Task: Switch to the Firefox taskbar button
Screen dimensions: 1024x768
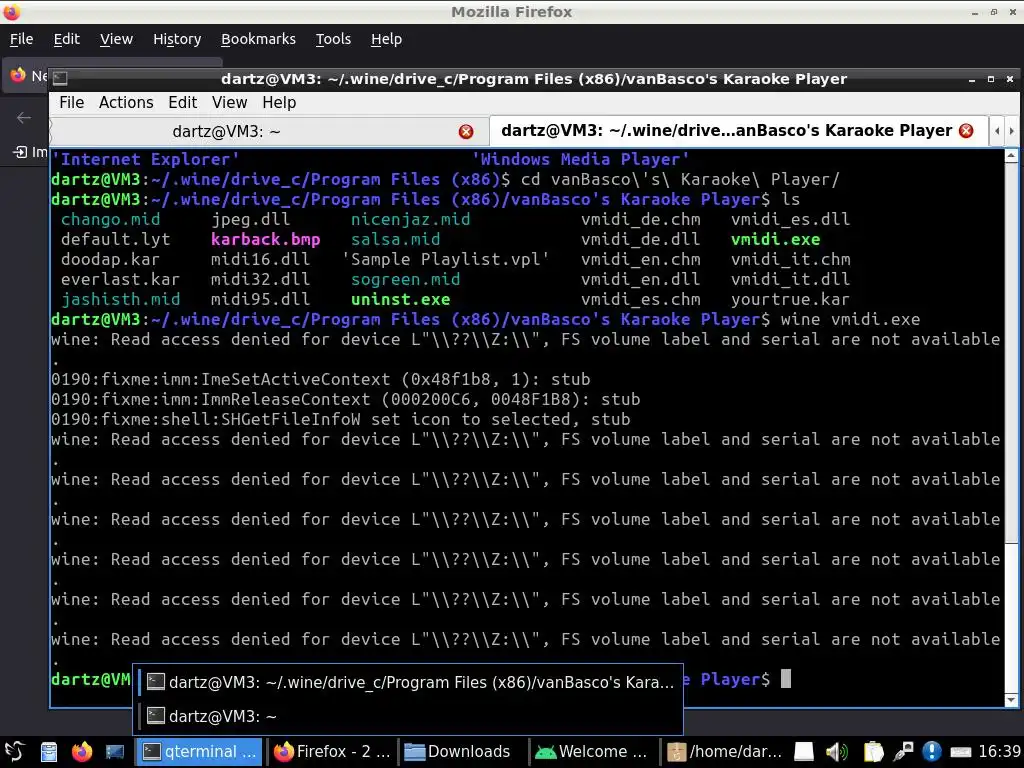Action: click(x=332, y=752)
